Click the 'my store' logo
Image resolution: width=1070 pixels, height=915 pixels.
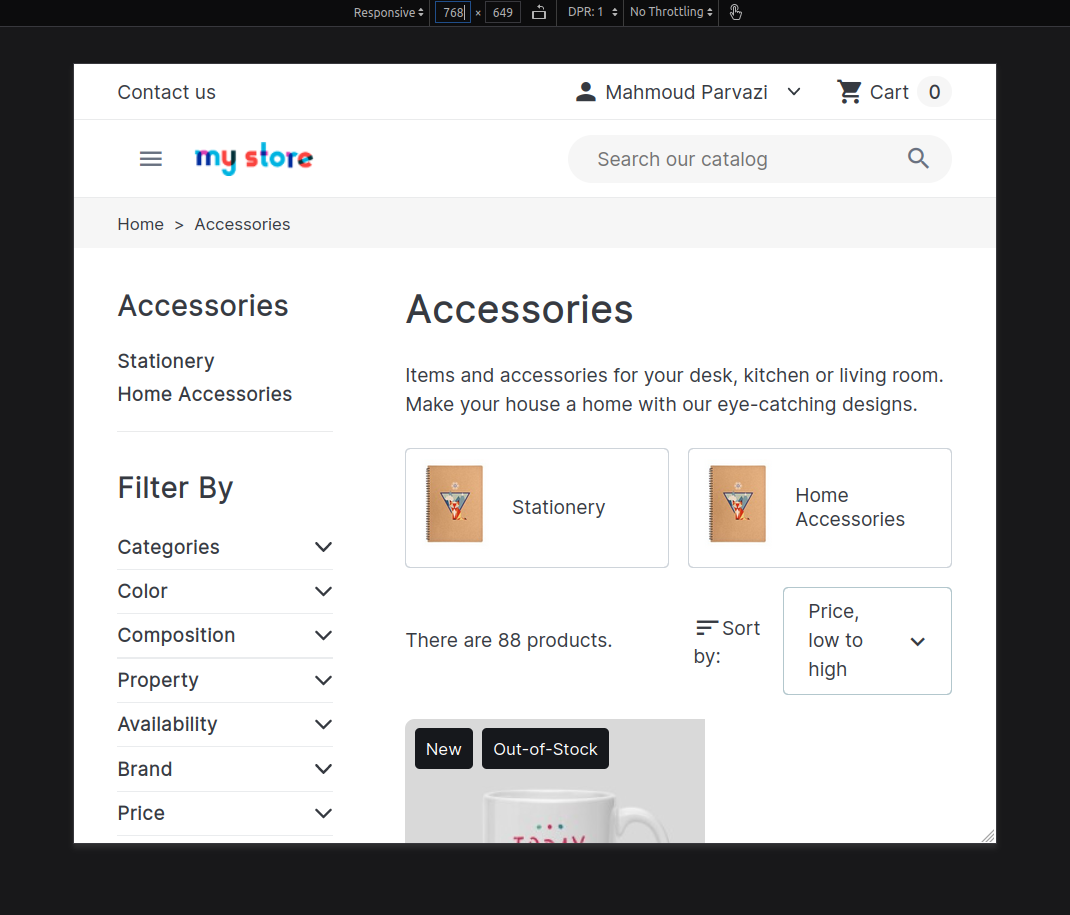pyautogui.click(x=253, y=158)
